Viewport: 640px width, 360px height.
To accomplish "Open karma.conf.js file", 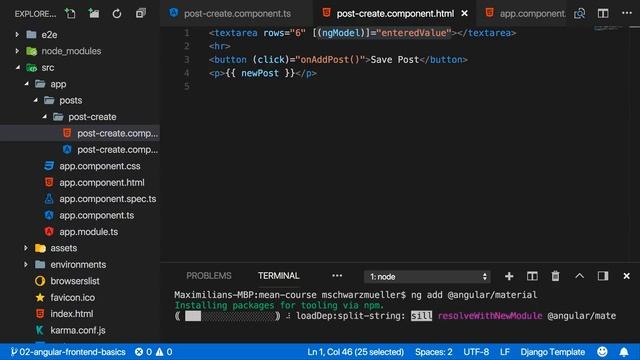I will [80, 330].
